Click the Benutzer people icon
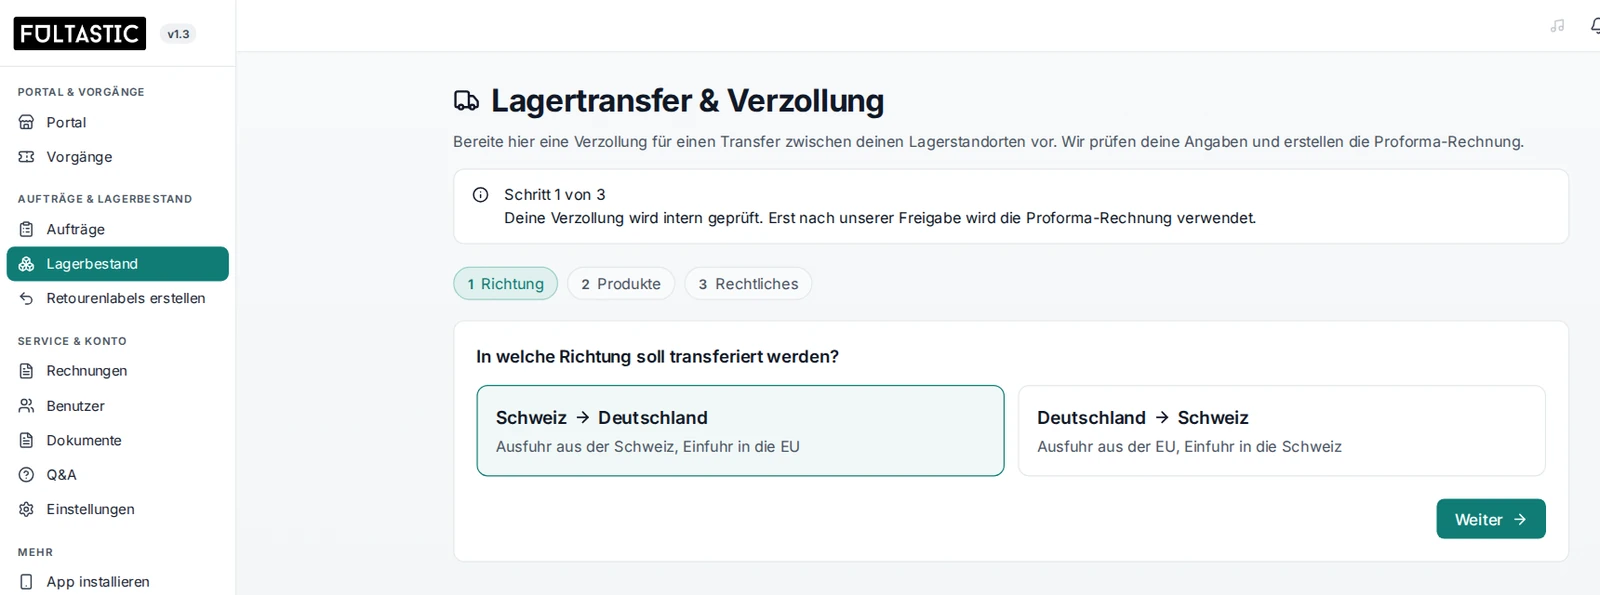 click(x=27, y=406)
